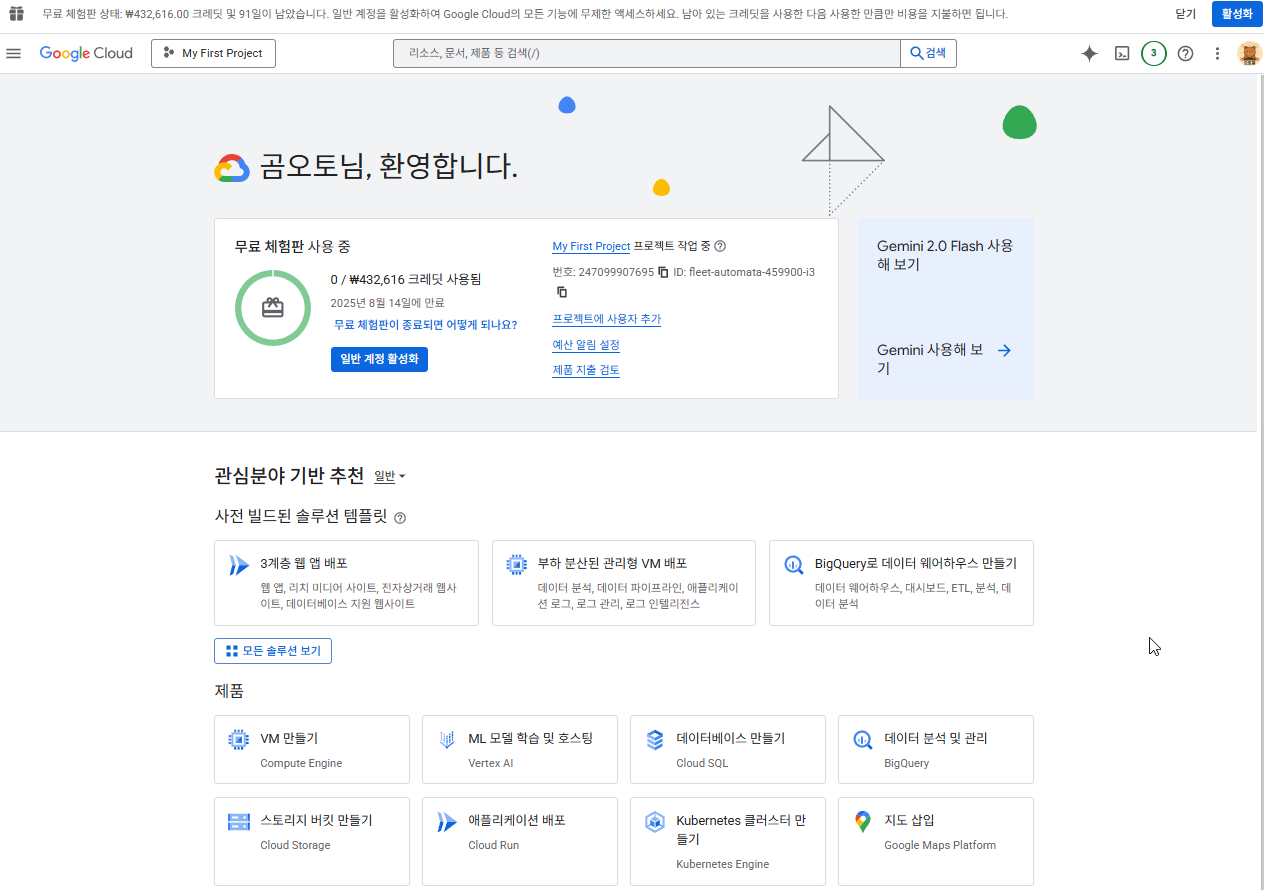The image size is (1264, 890).
Task: Open the My First Project selector
Action: click(x=213, y=54)
